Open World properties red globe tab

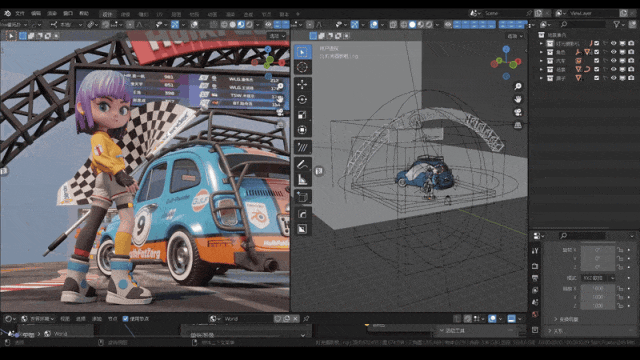pyautogui.click(x=535, y=314)
